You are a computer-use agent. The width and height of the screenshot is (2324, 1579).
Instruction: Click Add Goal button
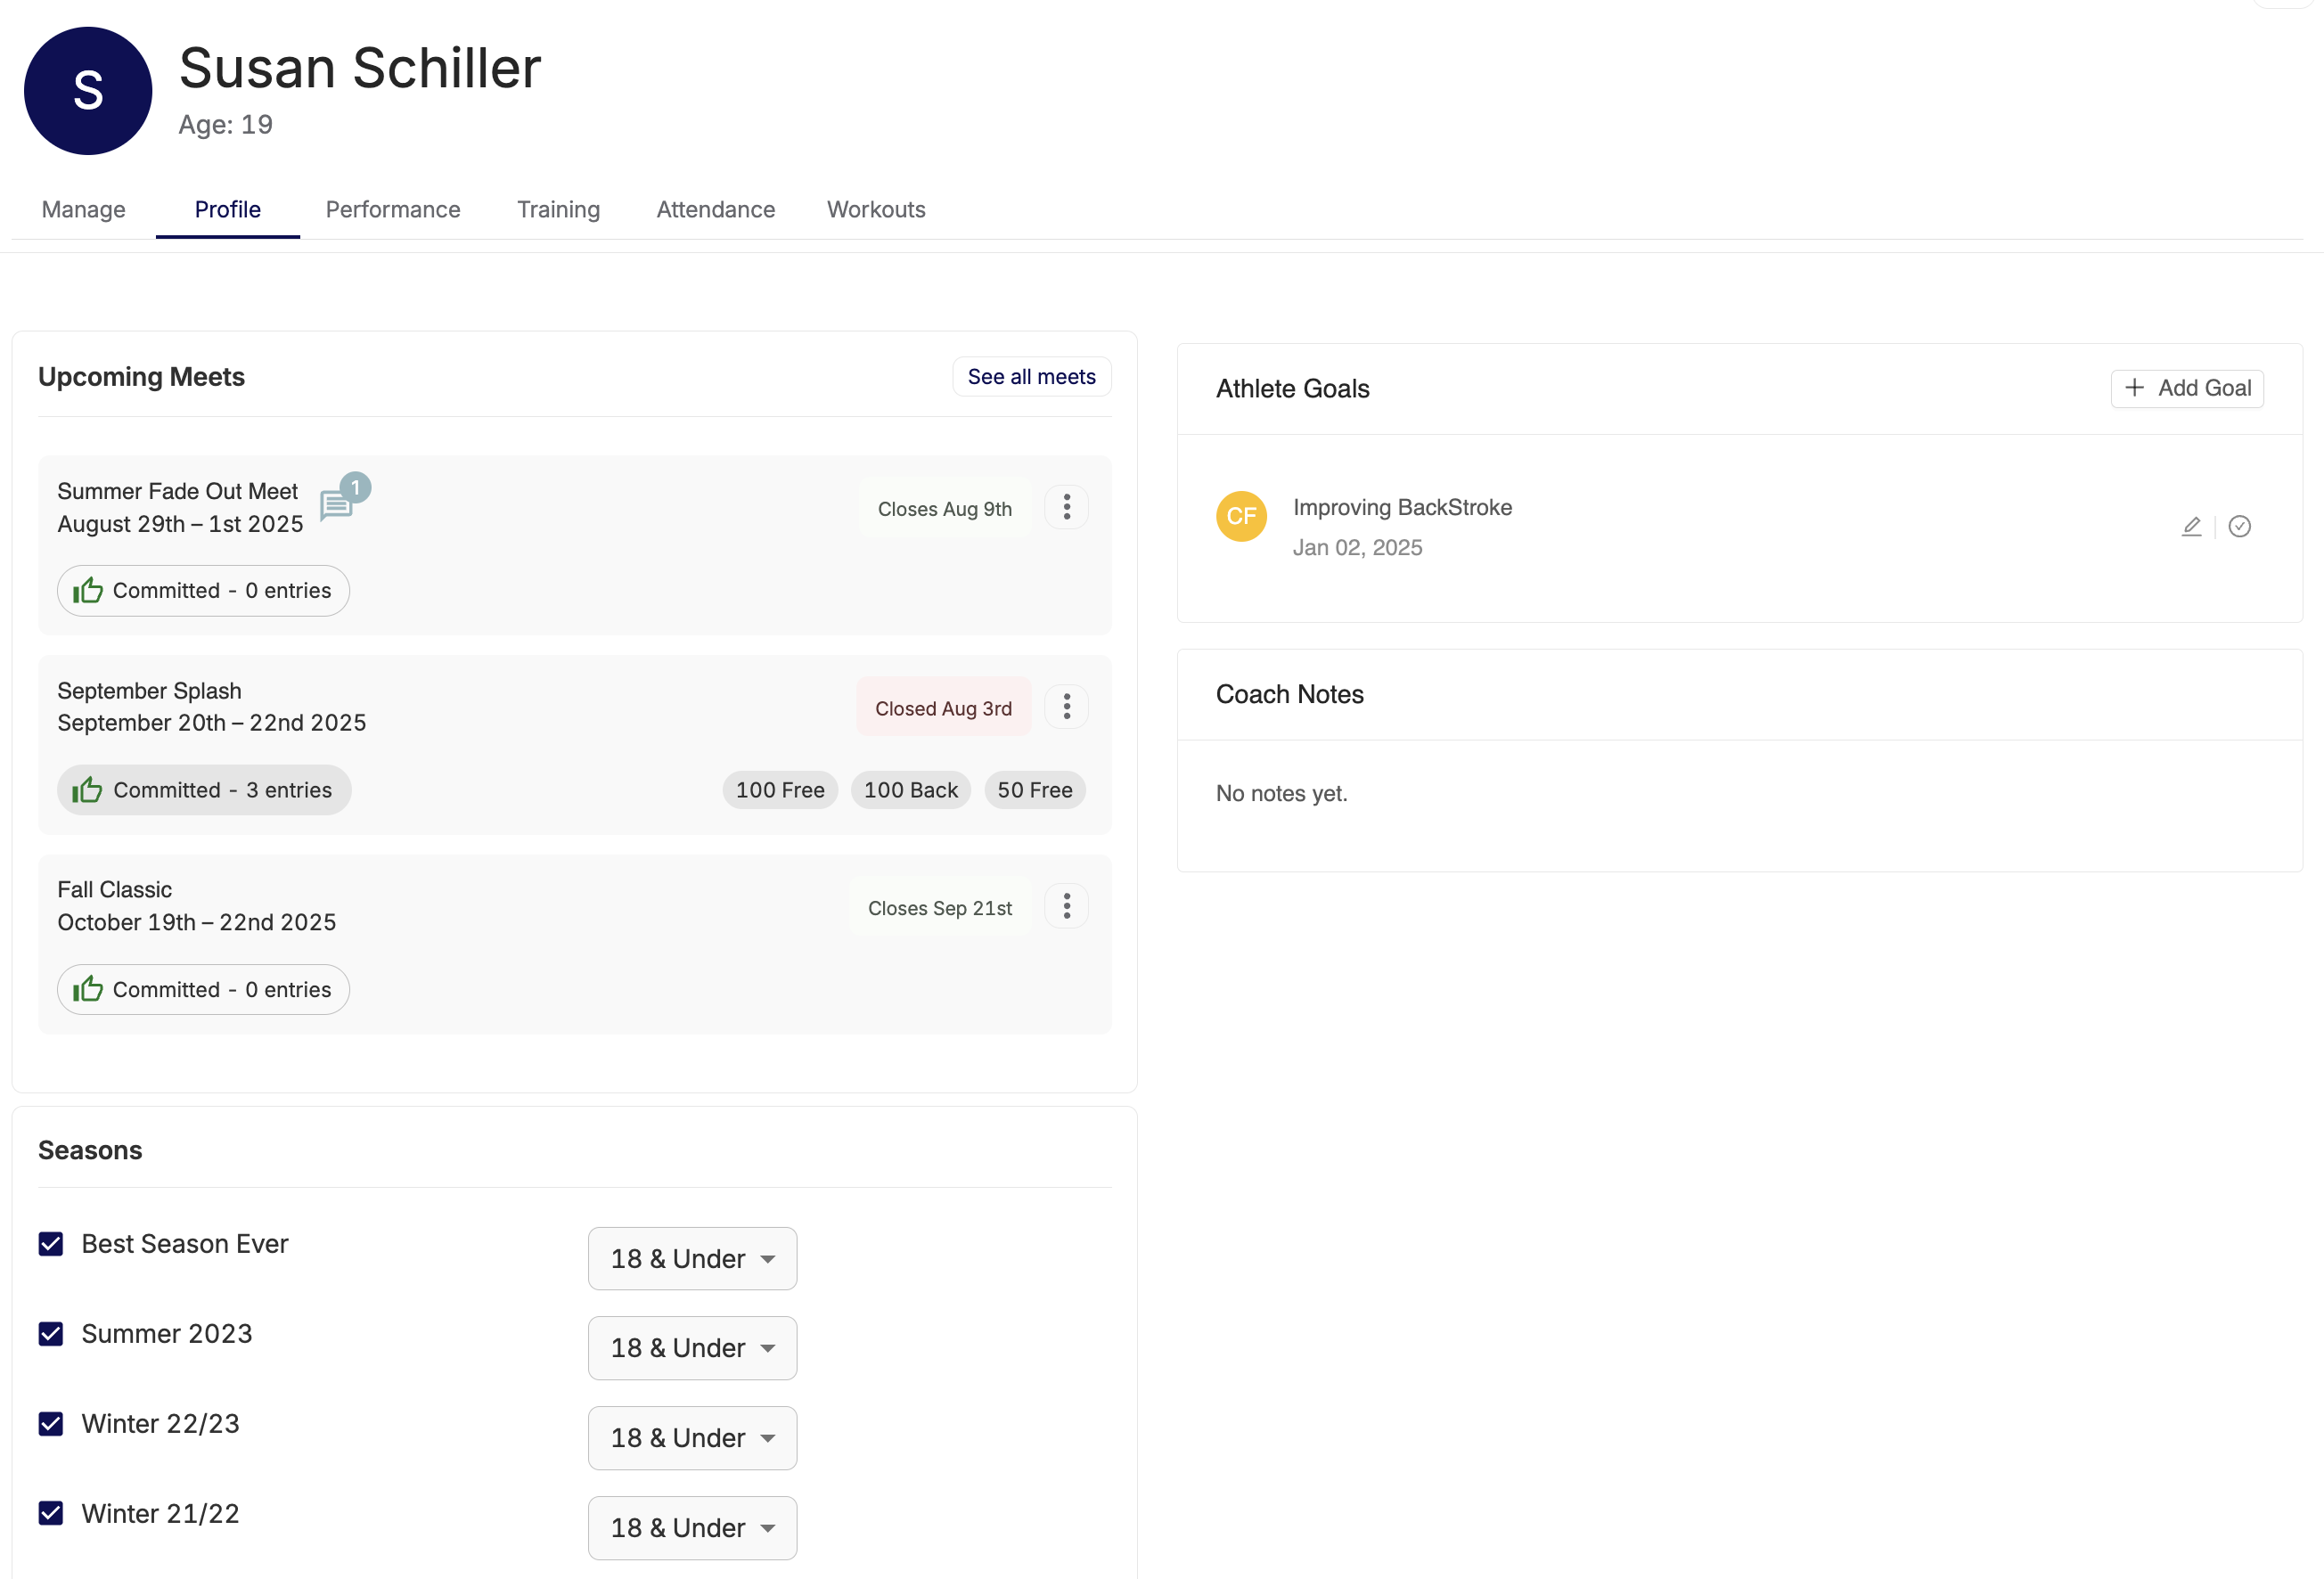pos(2187,388)
